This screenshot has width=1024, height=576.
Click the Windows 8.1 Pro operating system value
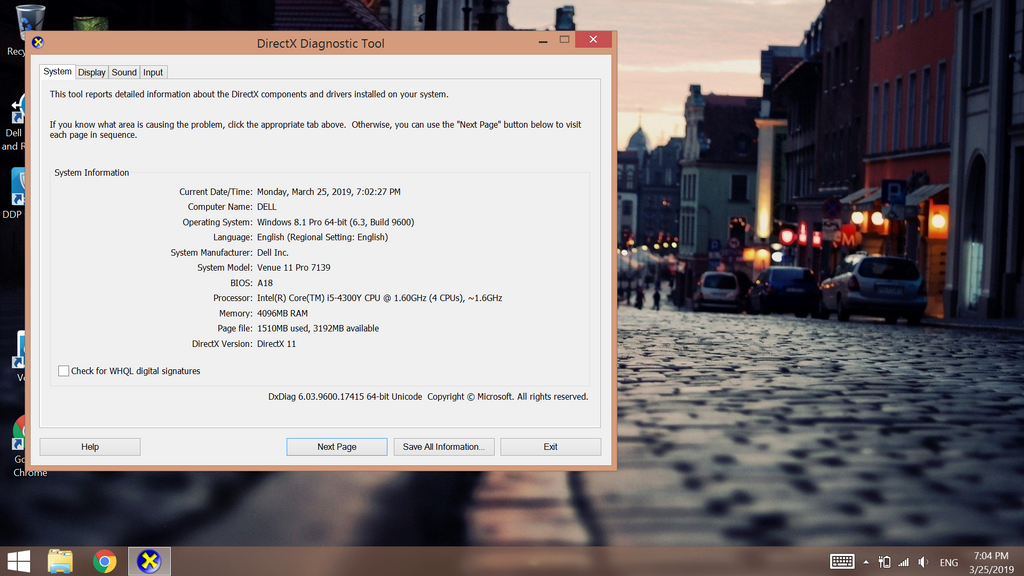pos(336,222)
